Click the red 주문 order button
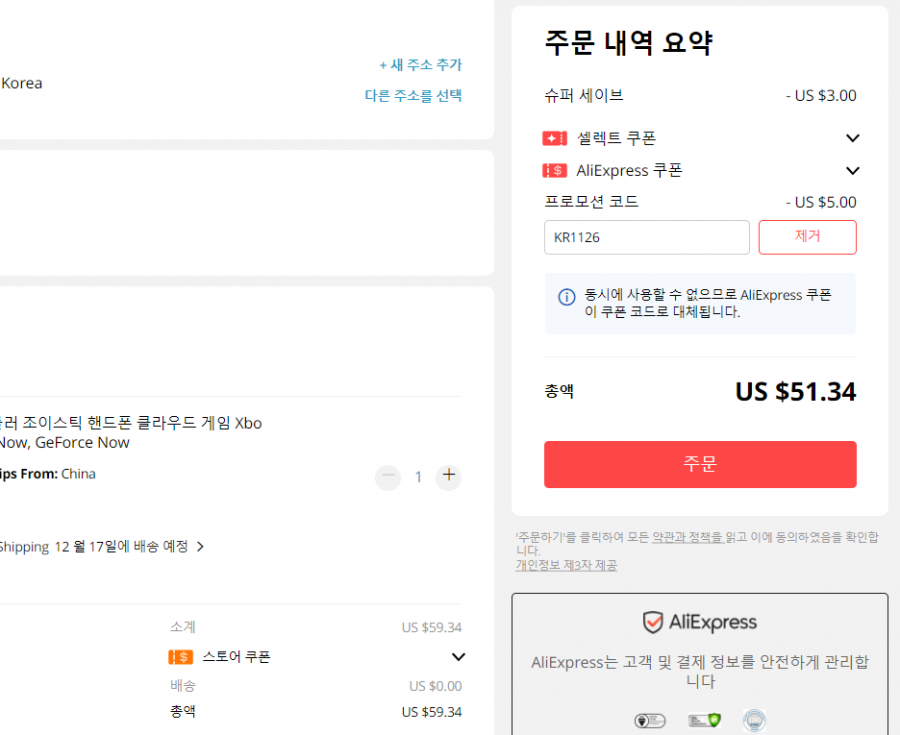This screenshot has width=900, height=735. (x=700, y=464)
